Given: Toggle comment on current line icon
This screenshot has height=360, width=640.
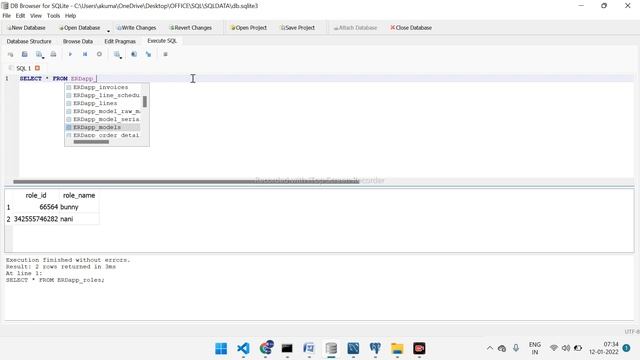Looking at the screenshot, I should point(165,54).
